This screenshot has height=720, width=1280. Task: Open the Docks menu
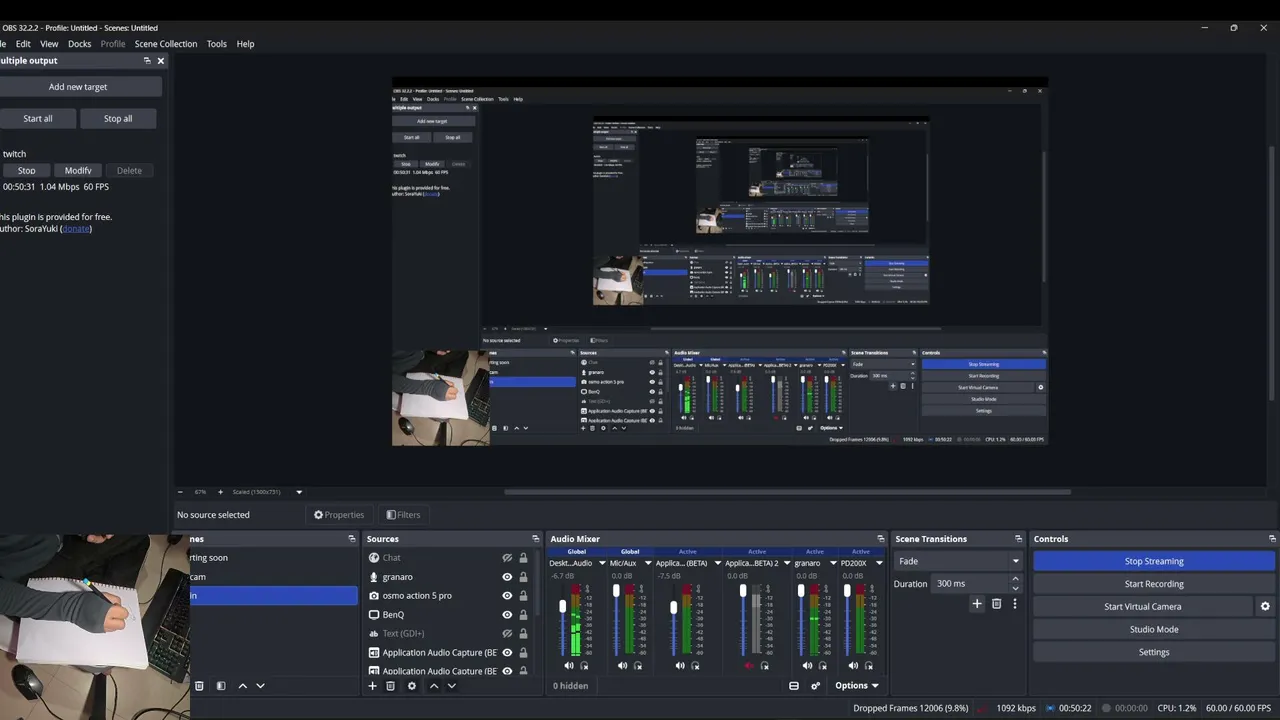[79, 44]
